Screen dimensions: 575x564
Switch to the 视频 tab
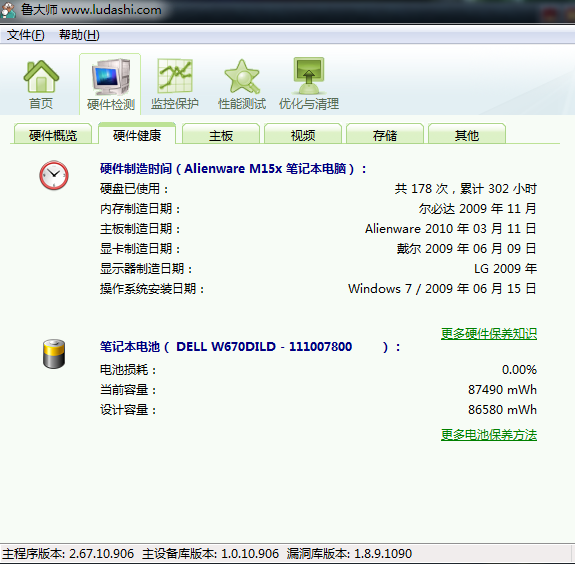tap(303, 135)
